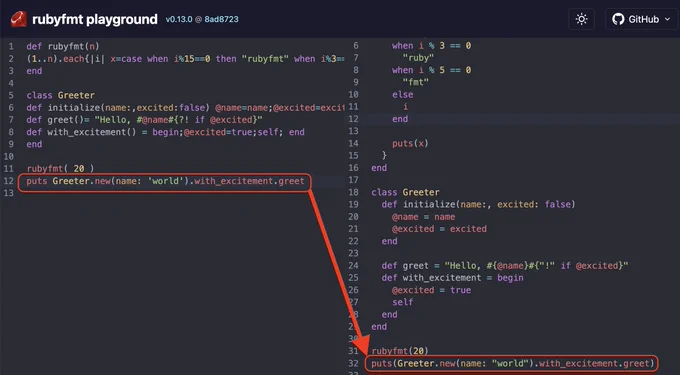680x375 pixels.
Task: Click the rubyfmt playground title
Action: pos(95,19)
